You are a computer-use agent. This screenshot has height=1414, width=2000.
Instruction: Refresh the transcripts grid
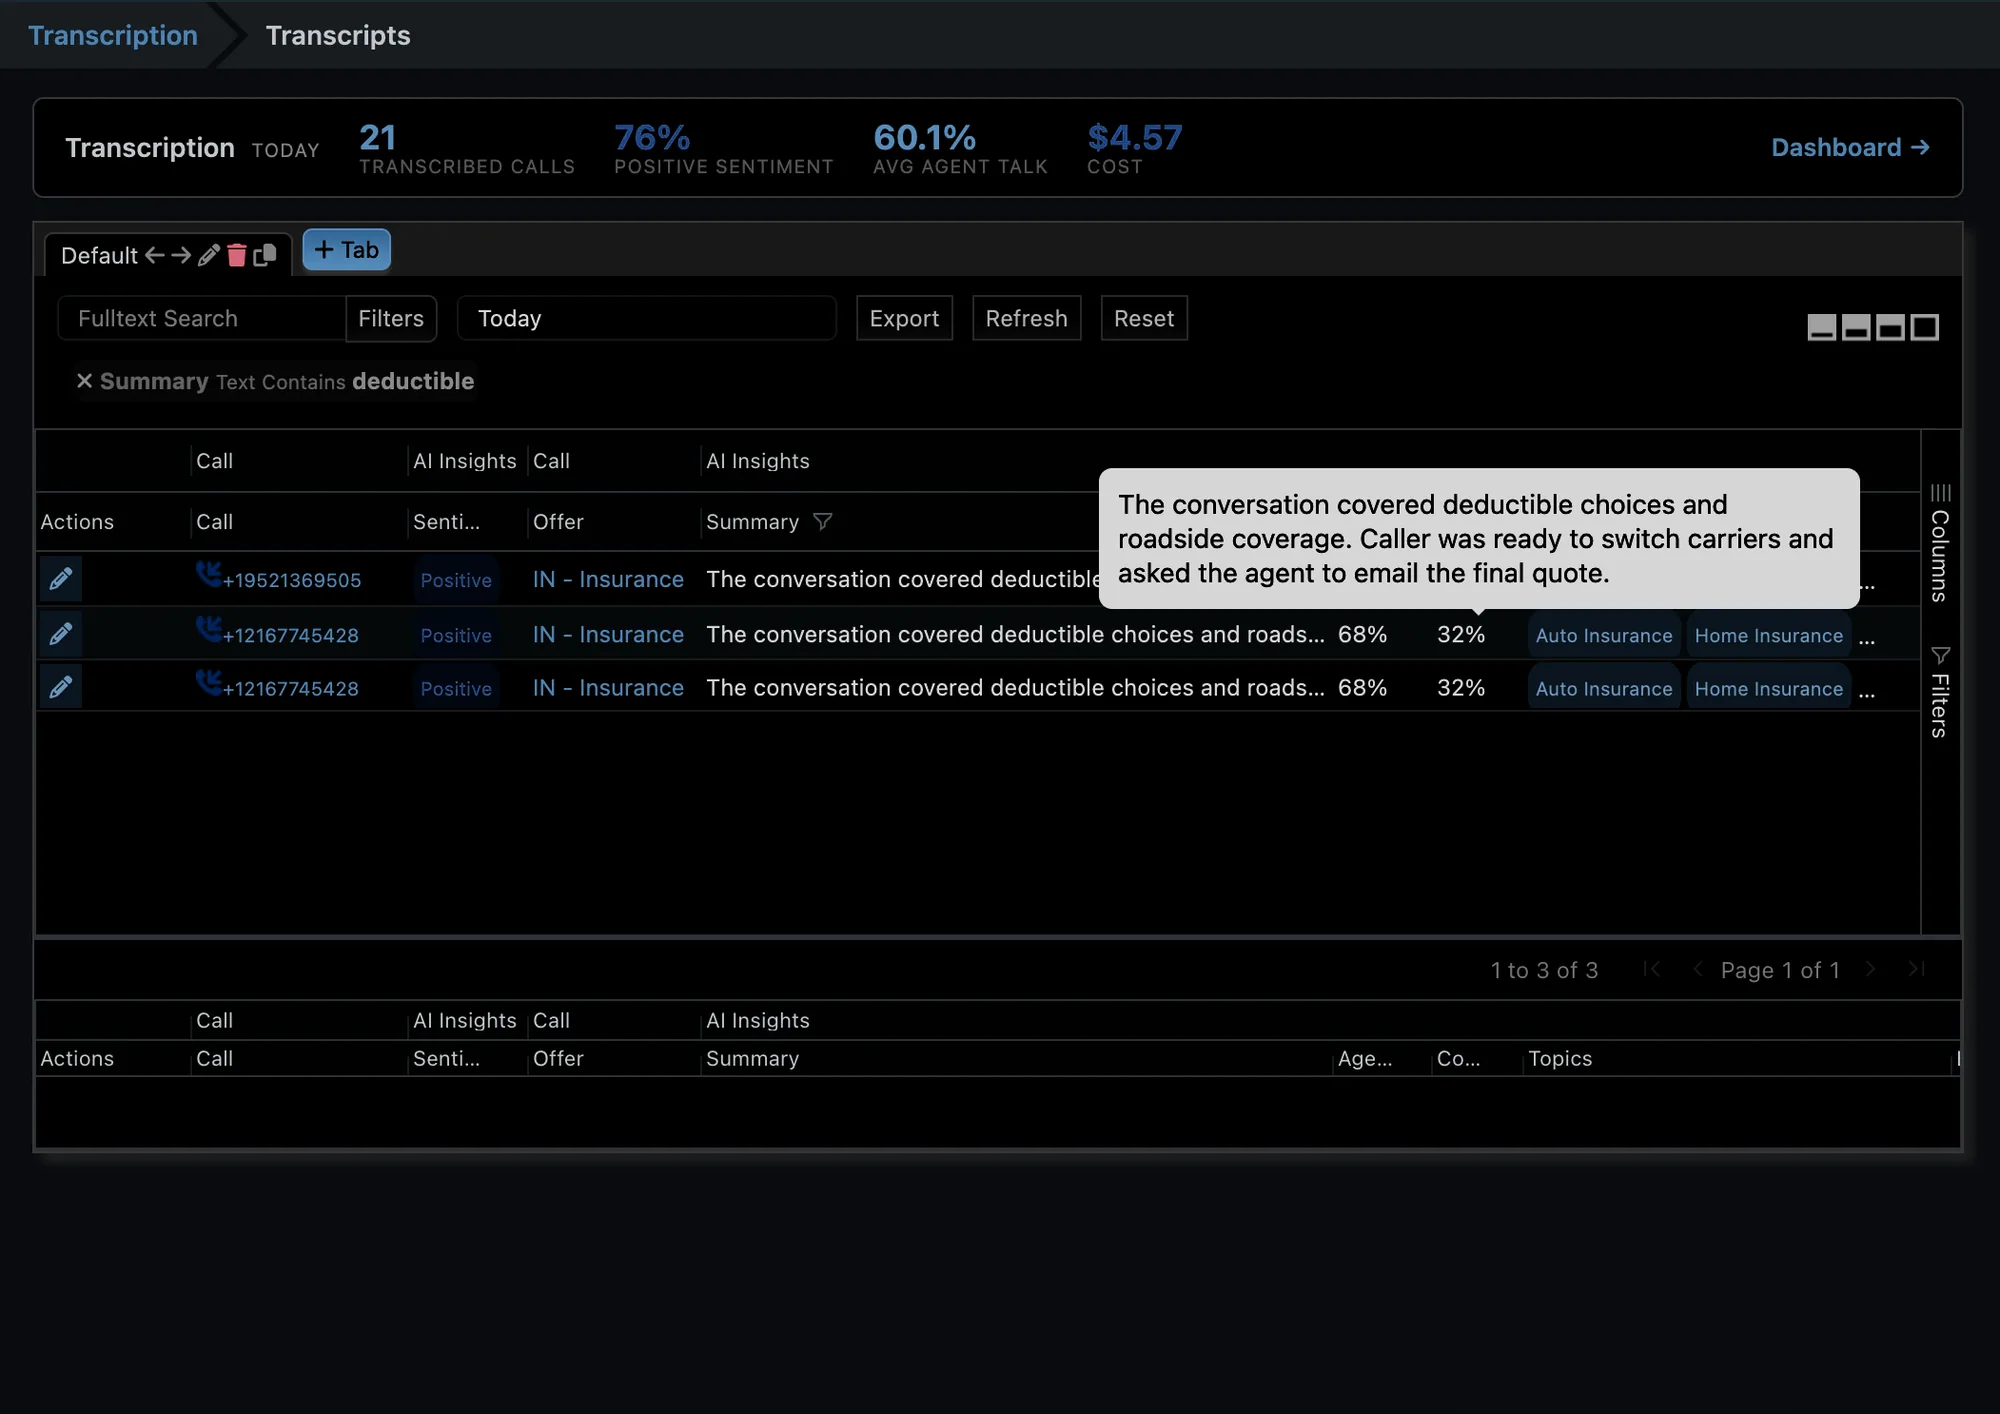click(x=1026, y=318)
